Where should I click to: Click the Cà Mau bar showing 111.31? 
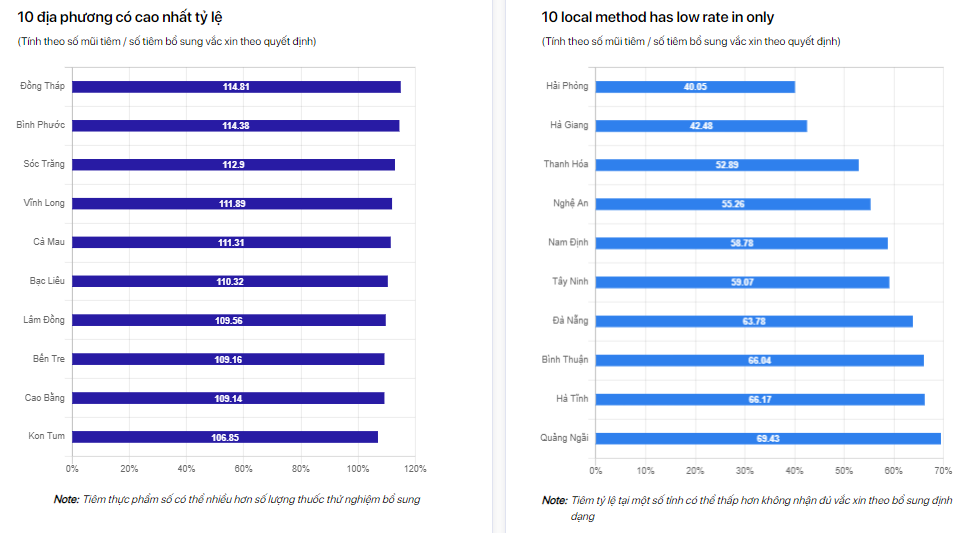tap(231, 243)
